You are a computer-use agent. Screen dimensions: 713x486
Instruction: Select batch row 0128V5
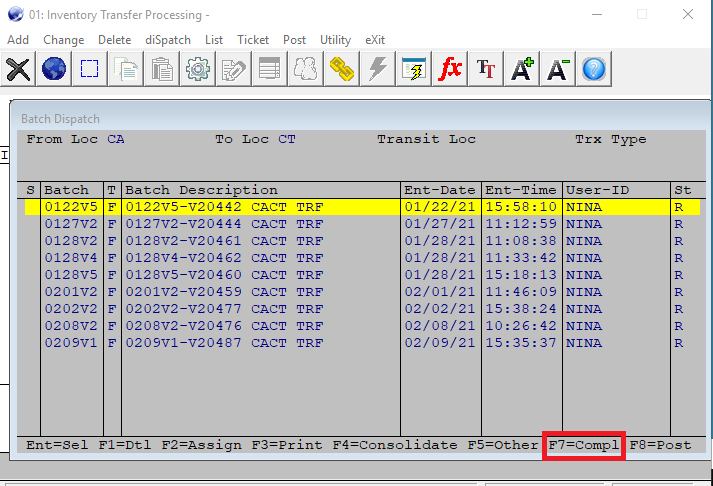coord(362,275)
